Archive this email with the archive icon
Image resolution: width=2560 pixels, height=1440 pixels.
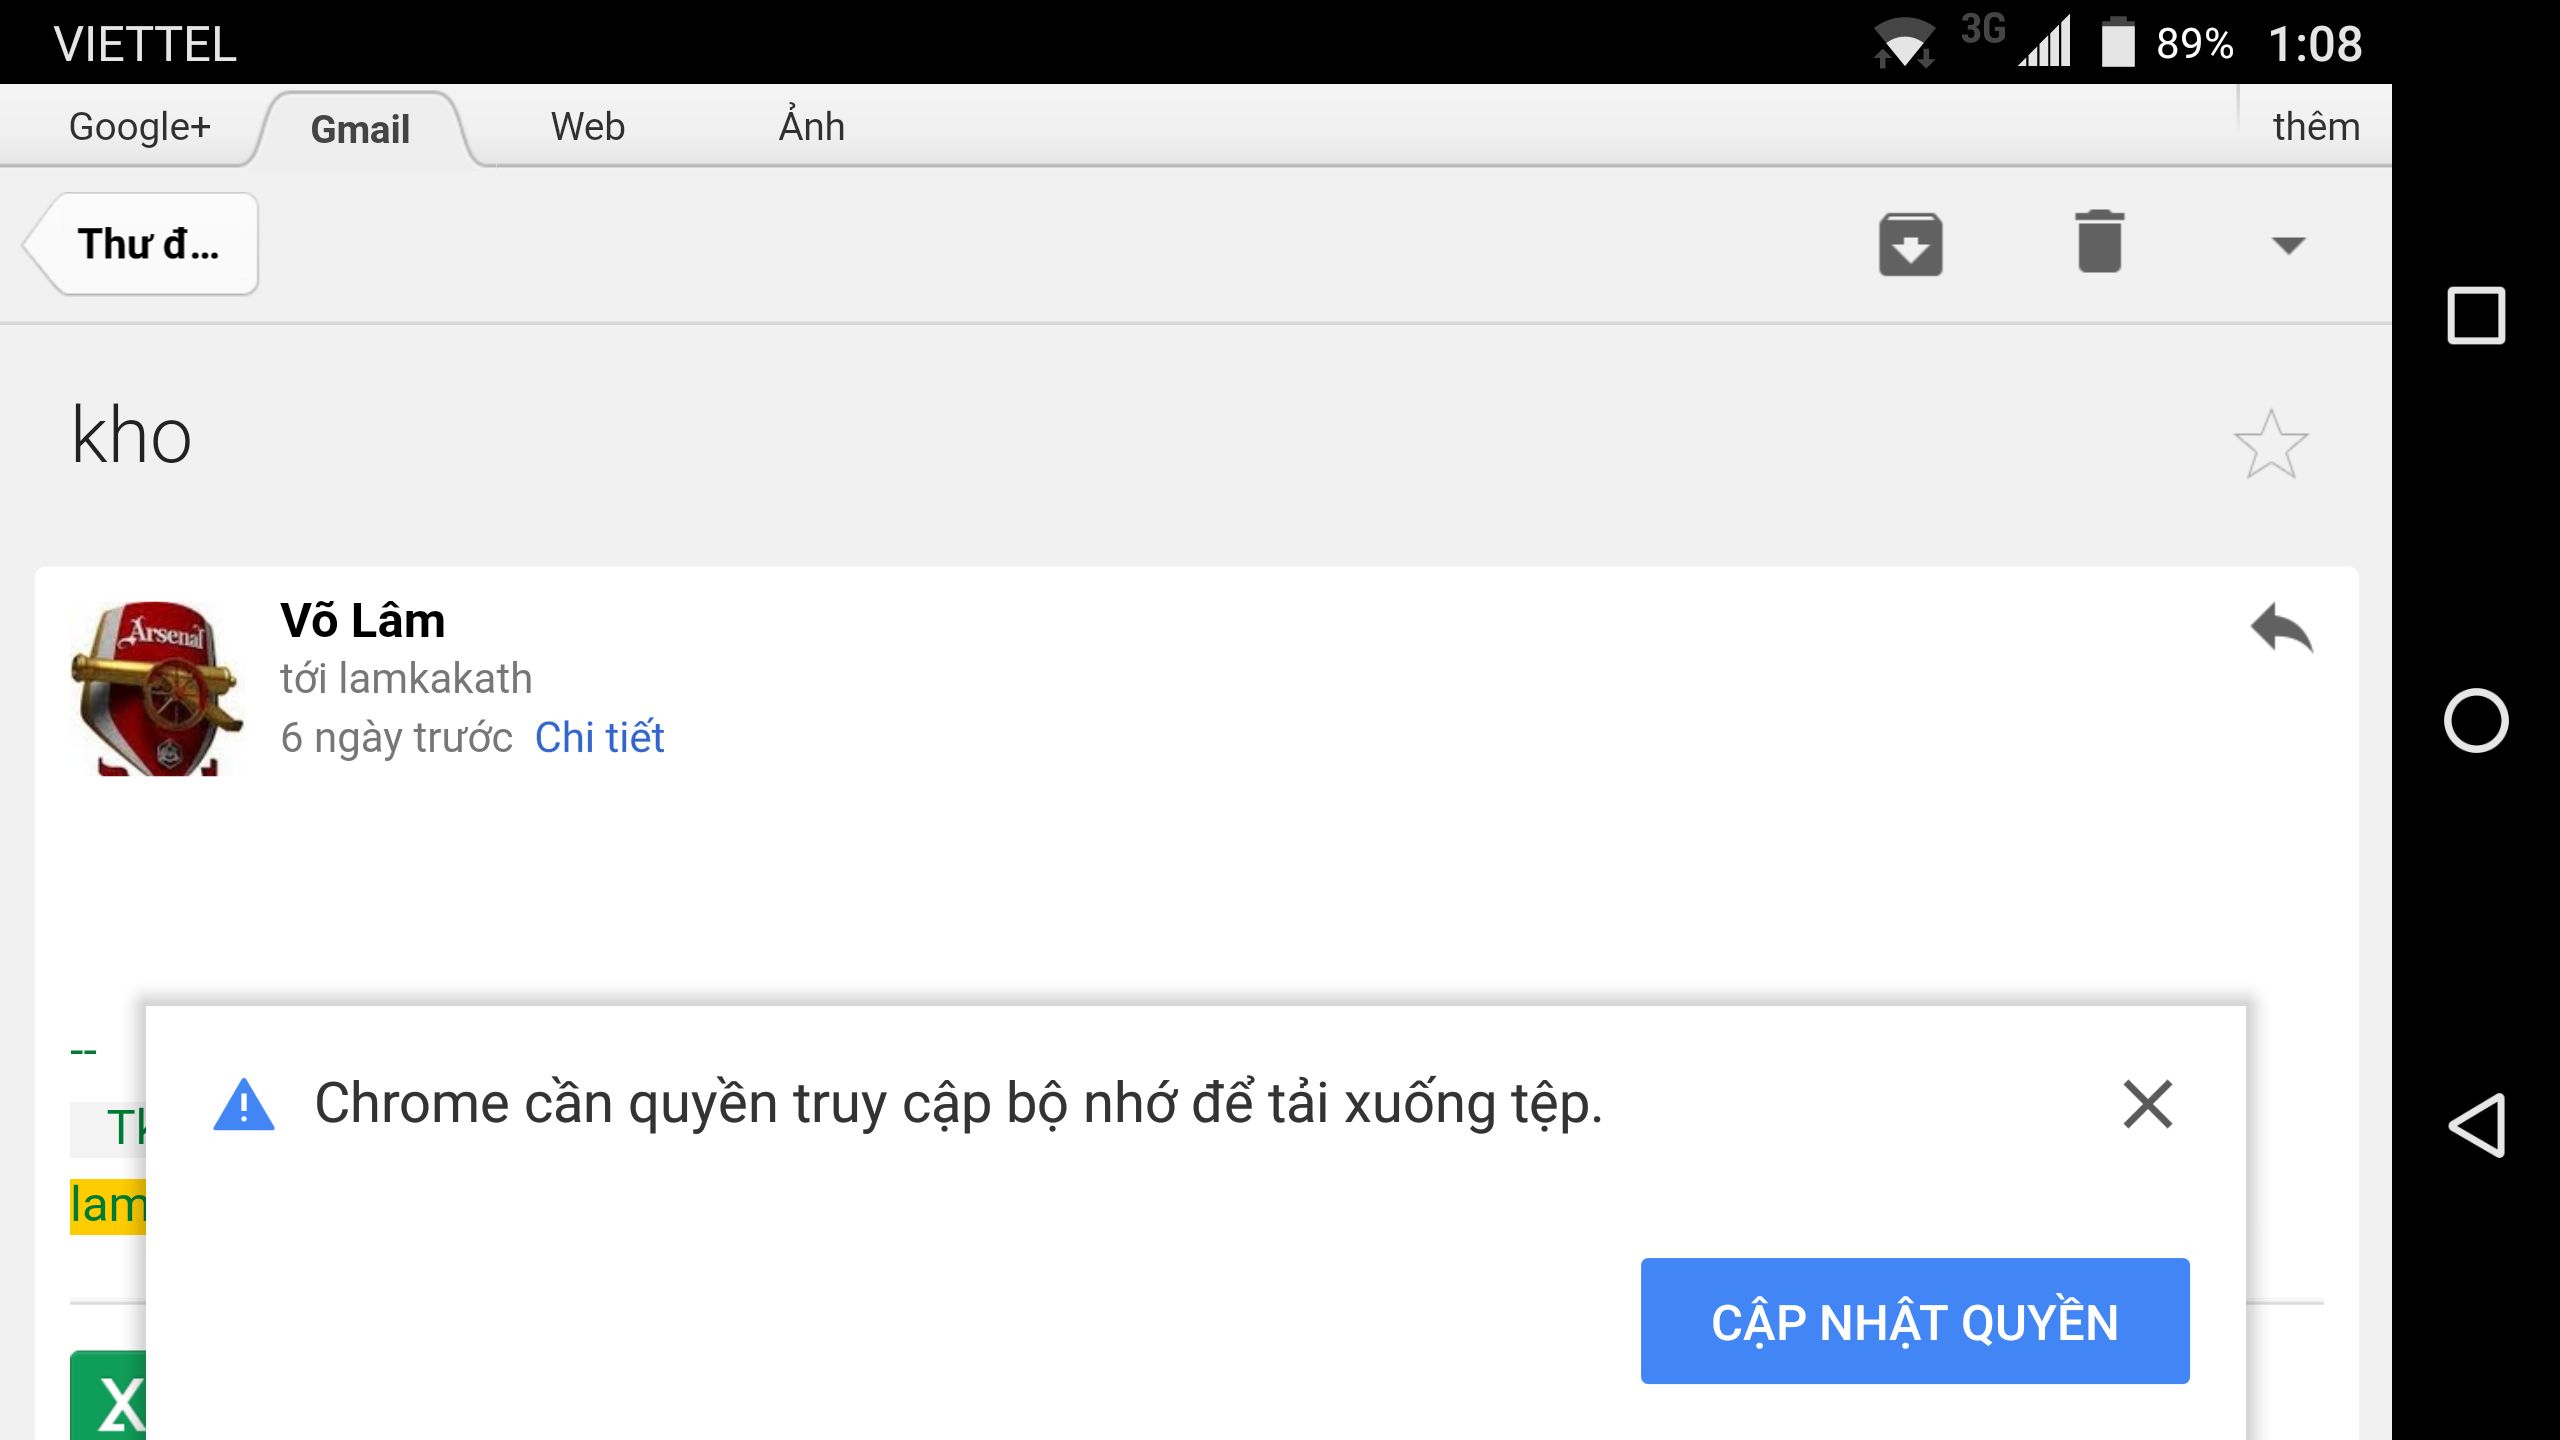[1910, 244]
